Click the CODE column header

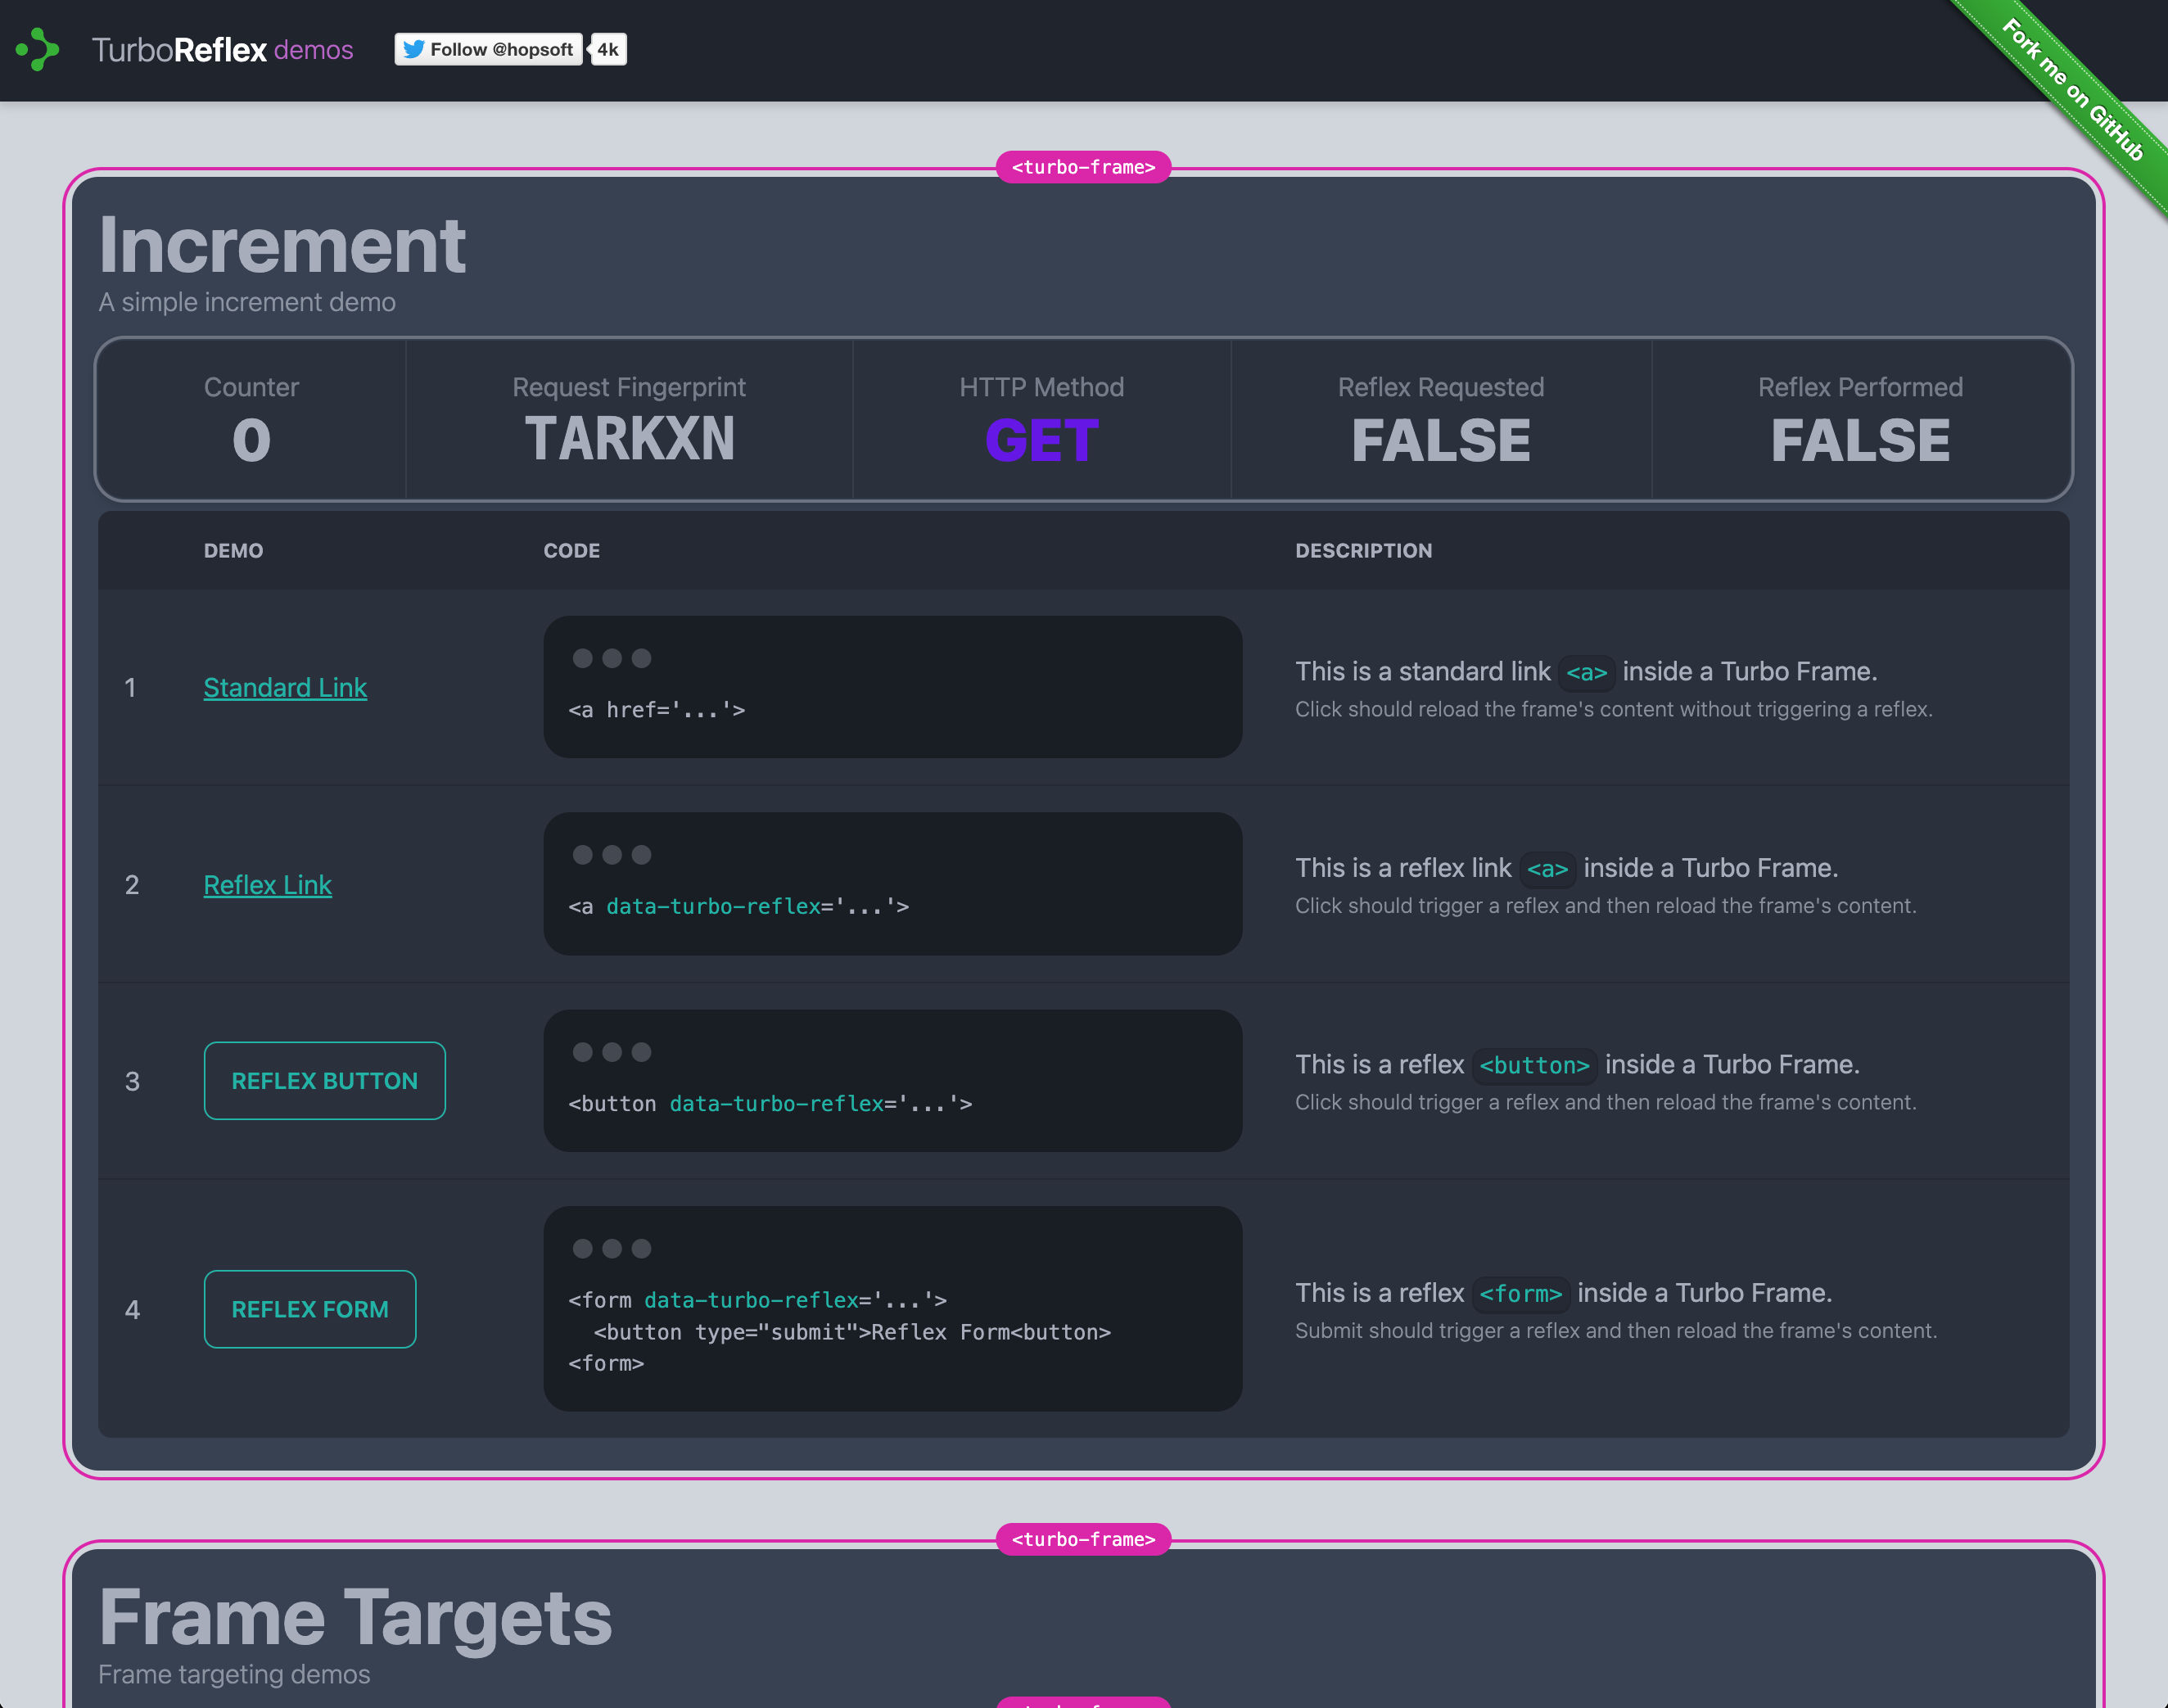click(571, 550)
